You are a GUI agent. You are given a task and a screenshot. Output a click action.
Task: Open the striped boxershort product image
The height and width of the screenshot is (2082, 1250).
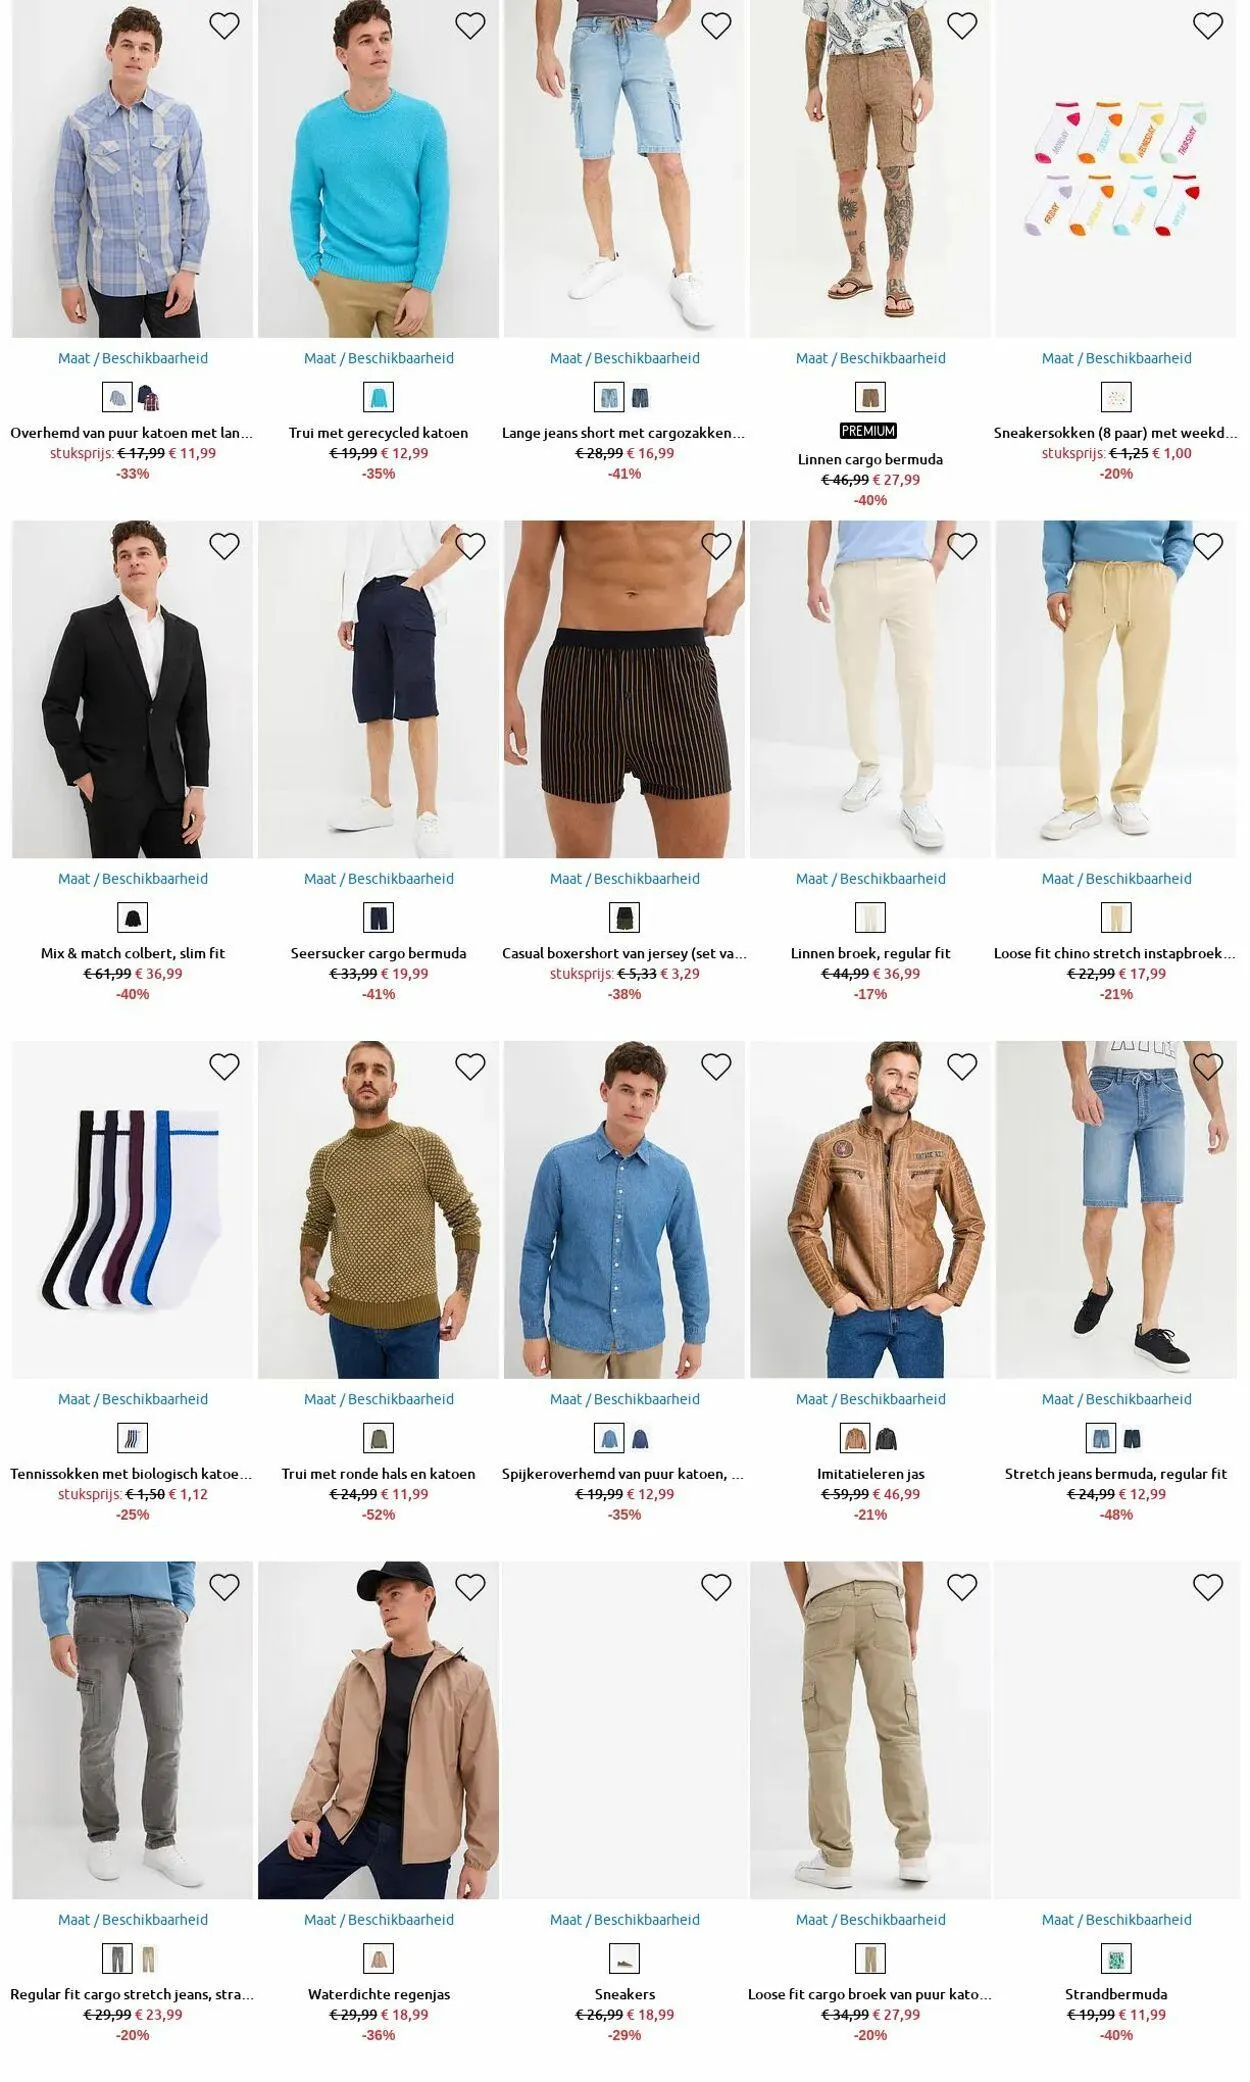[624, 689]
